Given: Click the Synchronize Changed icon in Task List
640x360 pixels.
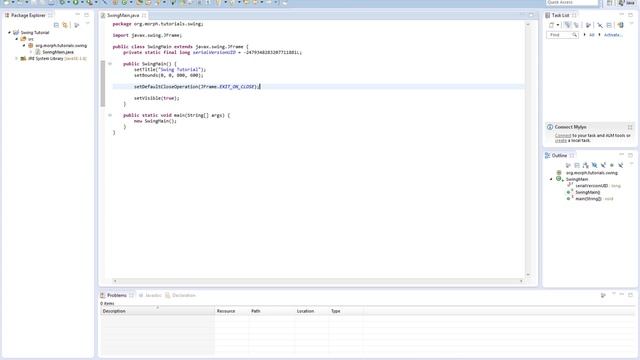Looking at the screenshot, I should click(x=620, y=25).
